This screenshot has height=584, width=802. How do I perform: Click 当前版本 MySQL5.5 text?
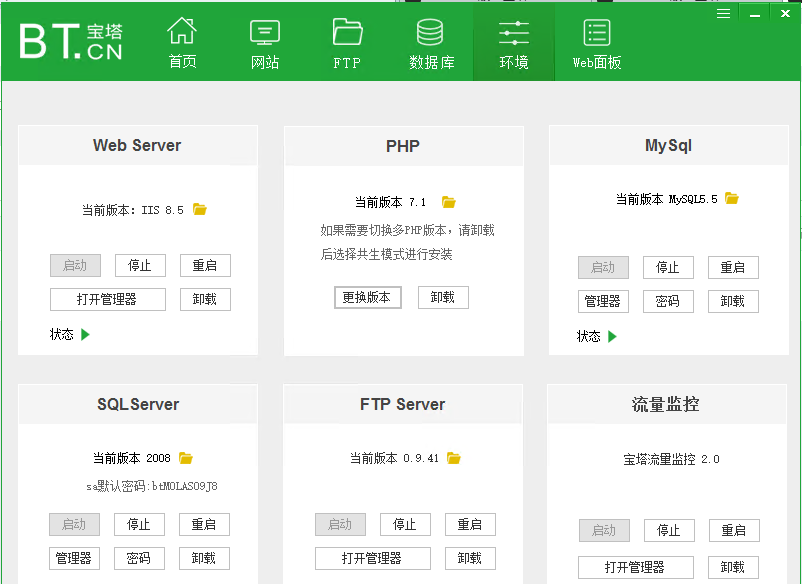tap(666, 199)
